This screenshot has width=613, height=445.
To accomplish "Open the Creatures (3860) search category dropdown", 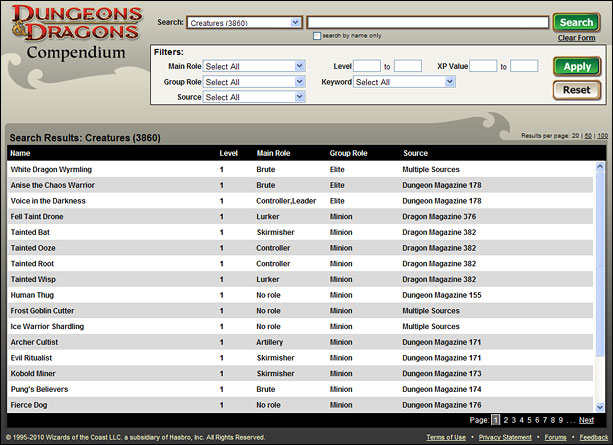I will 245,23.
